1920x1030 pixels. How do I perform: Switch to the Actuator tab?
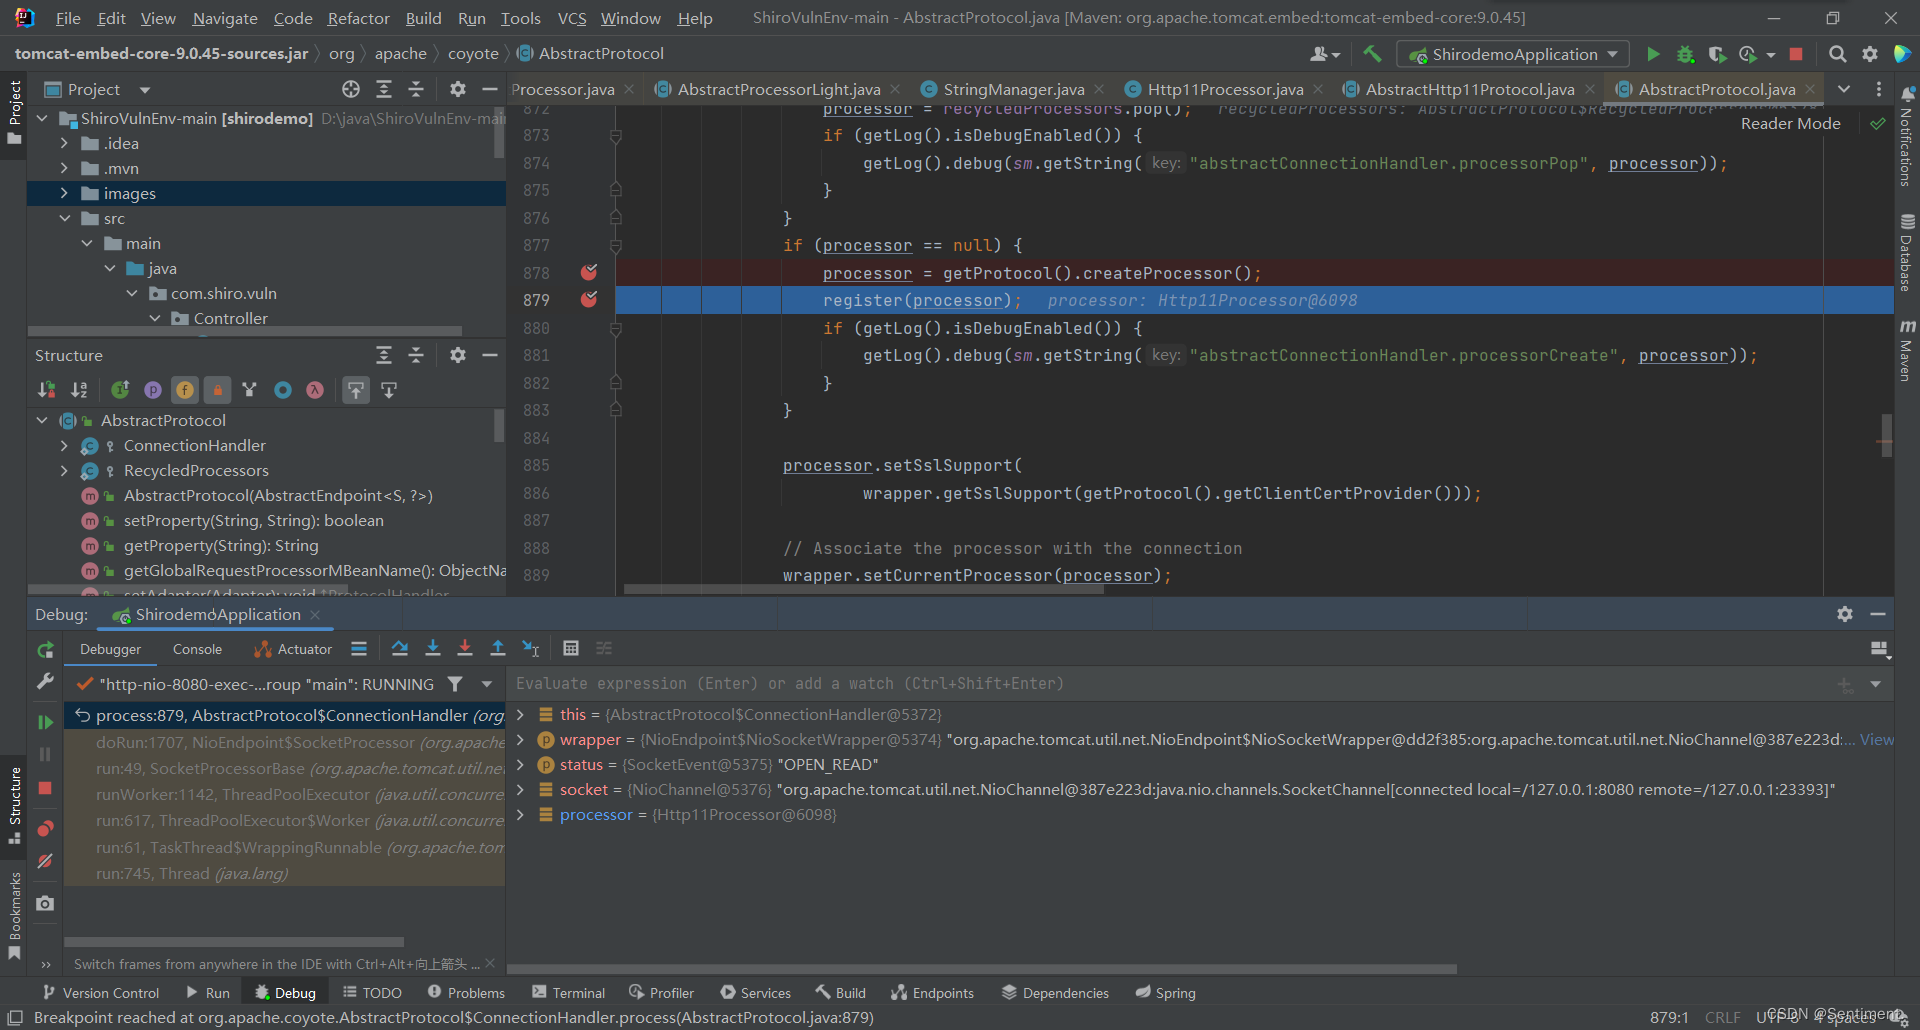click(x=293, y=649)
